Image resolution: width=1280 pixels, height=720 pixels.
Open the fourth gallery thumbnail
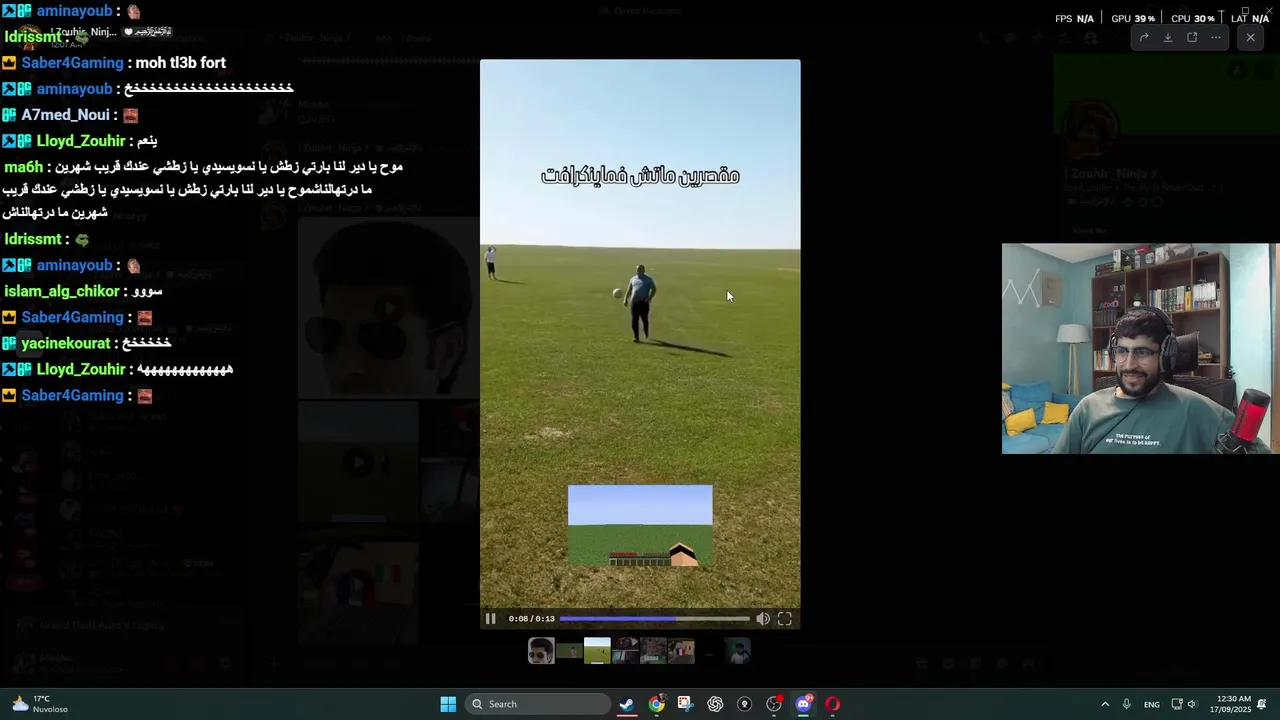pyautogui.click(x=625, y=651)
